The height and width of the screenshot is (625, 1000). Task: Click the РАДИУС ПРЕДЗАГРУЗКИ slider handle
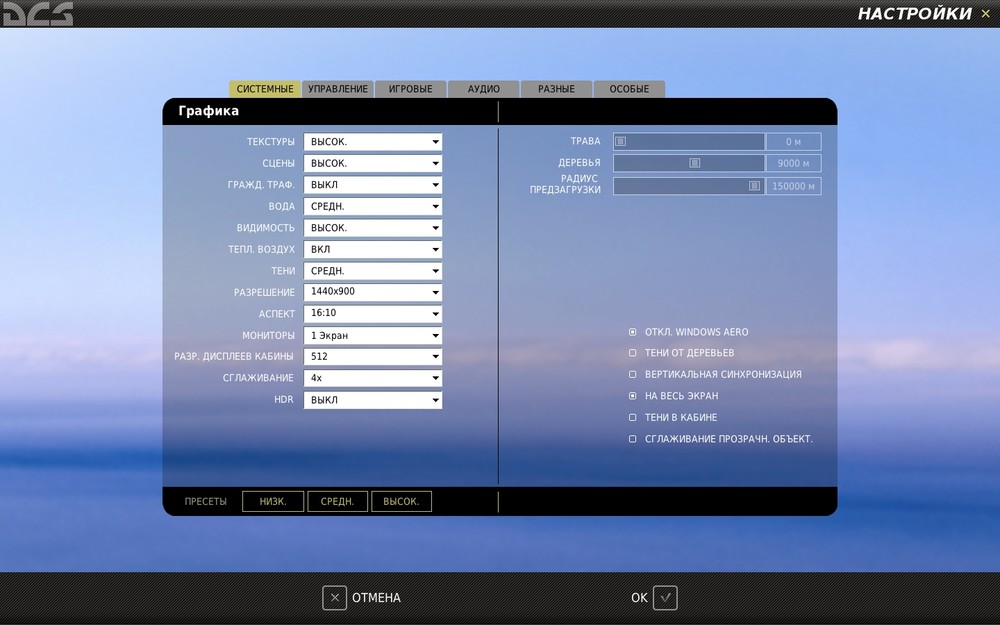pyautogui.click(x=754, y=186)
